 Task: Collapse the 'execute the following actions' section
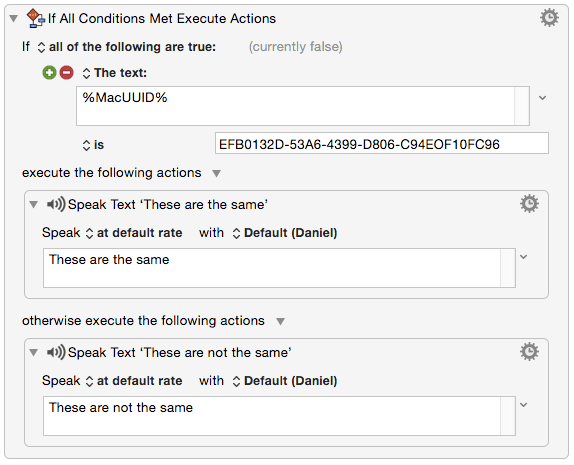pyautogui.click(x=217, y=173)
